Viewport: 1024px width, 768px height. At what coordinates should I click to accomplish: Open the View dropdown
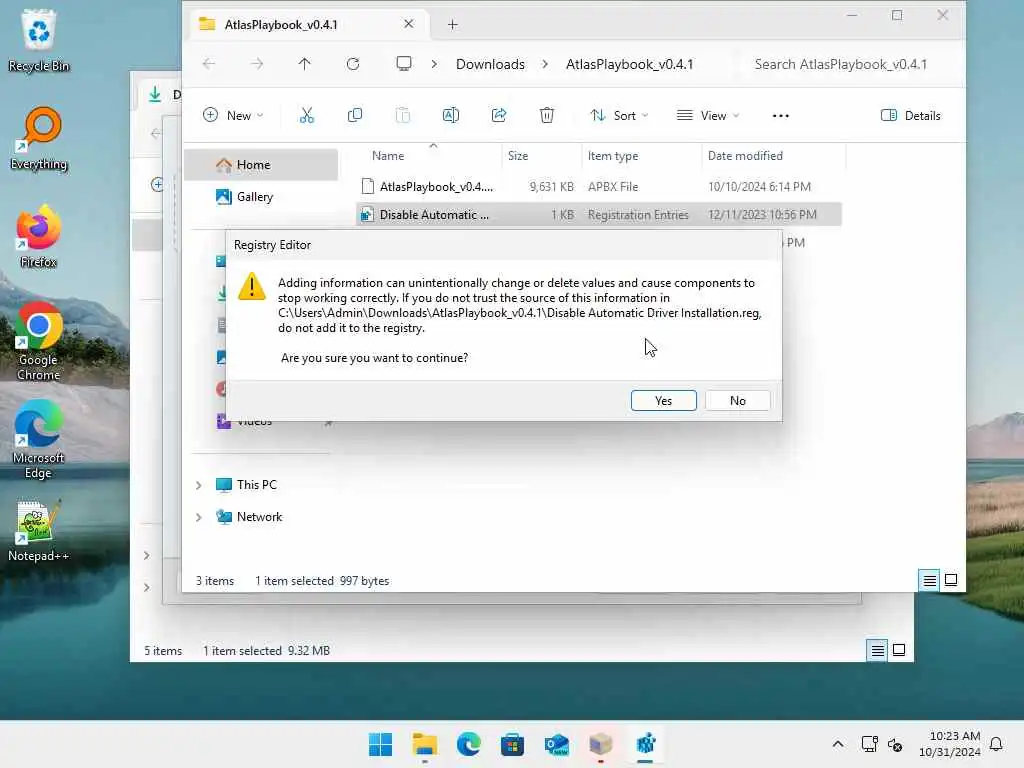click(x=708, y=116)
